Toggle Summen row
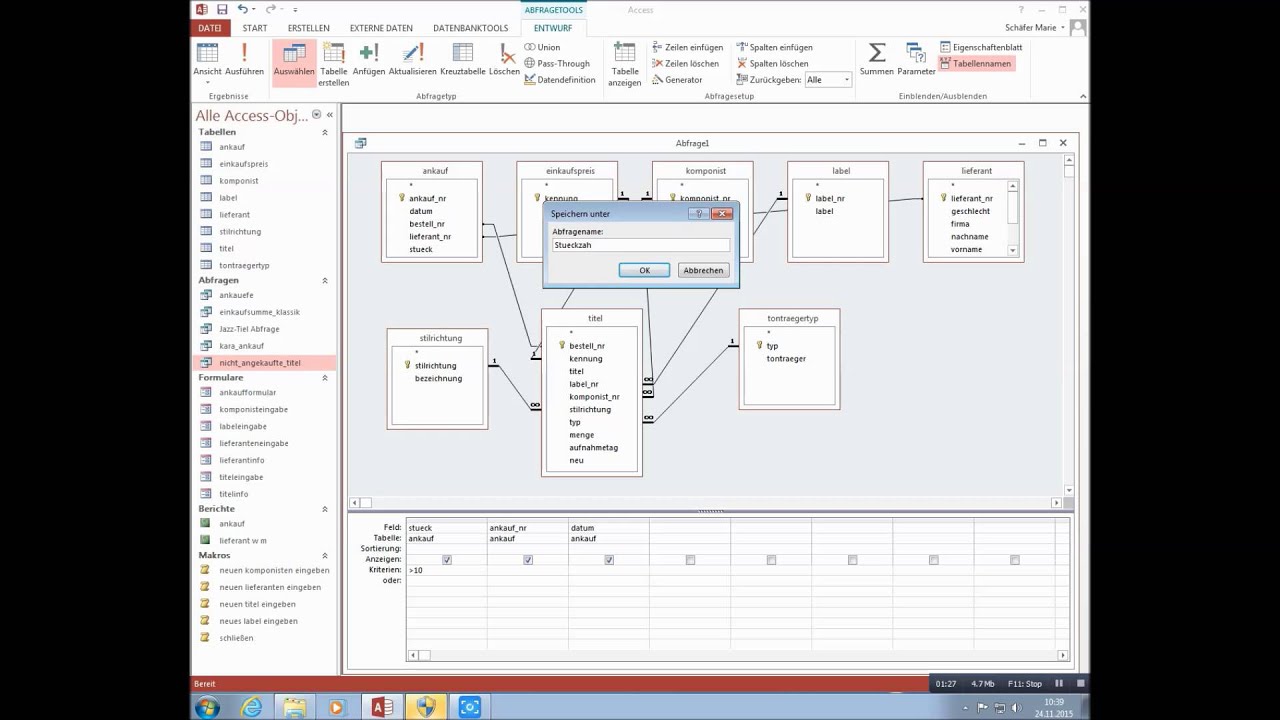This screenshot has height=720, width=1280. pos(877,59)
